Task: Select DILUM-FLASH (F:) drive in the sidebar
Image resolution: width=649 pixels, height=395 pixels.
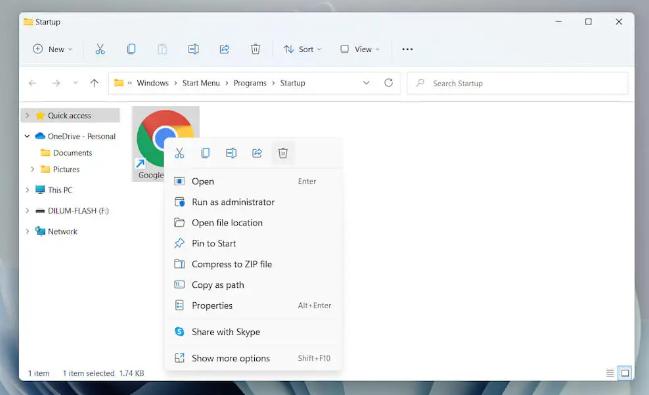Action: (78, 211)
